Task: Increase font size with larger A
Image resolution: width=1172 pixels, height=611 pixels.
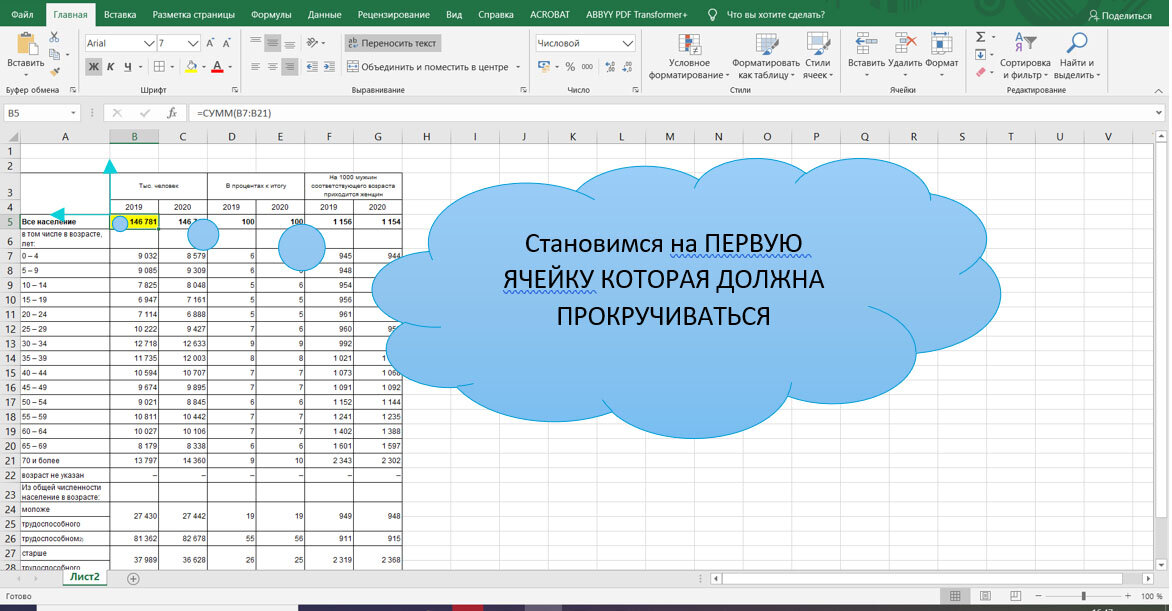Action: point(210,43)
